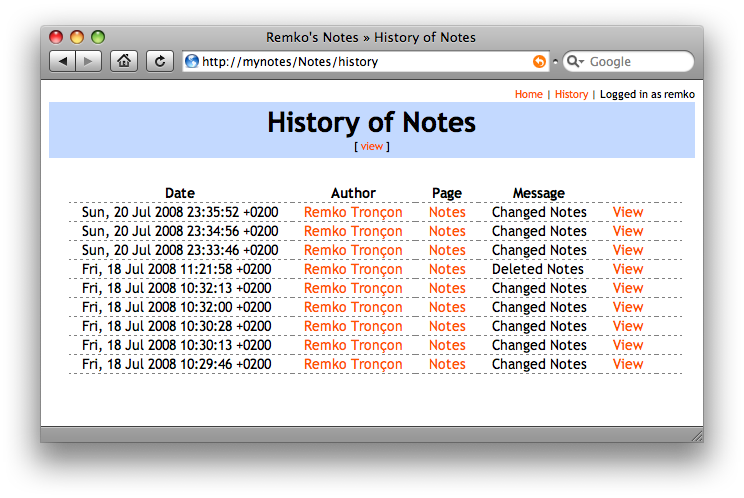View the oldest revision from 10:29:46
This screenshot has width=744, height=498.
627,364
